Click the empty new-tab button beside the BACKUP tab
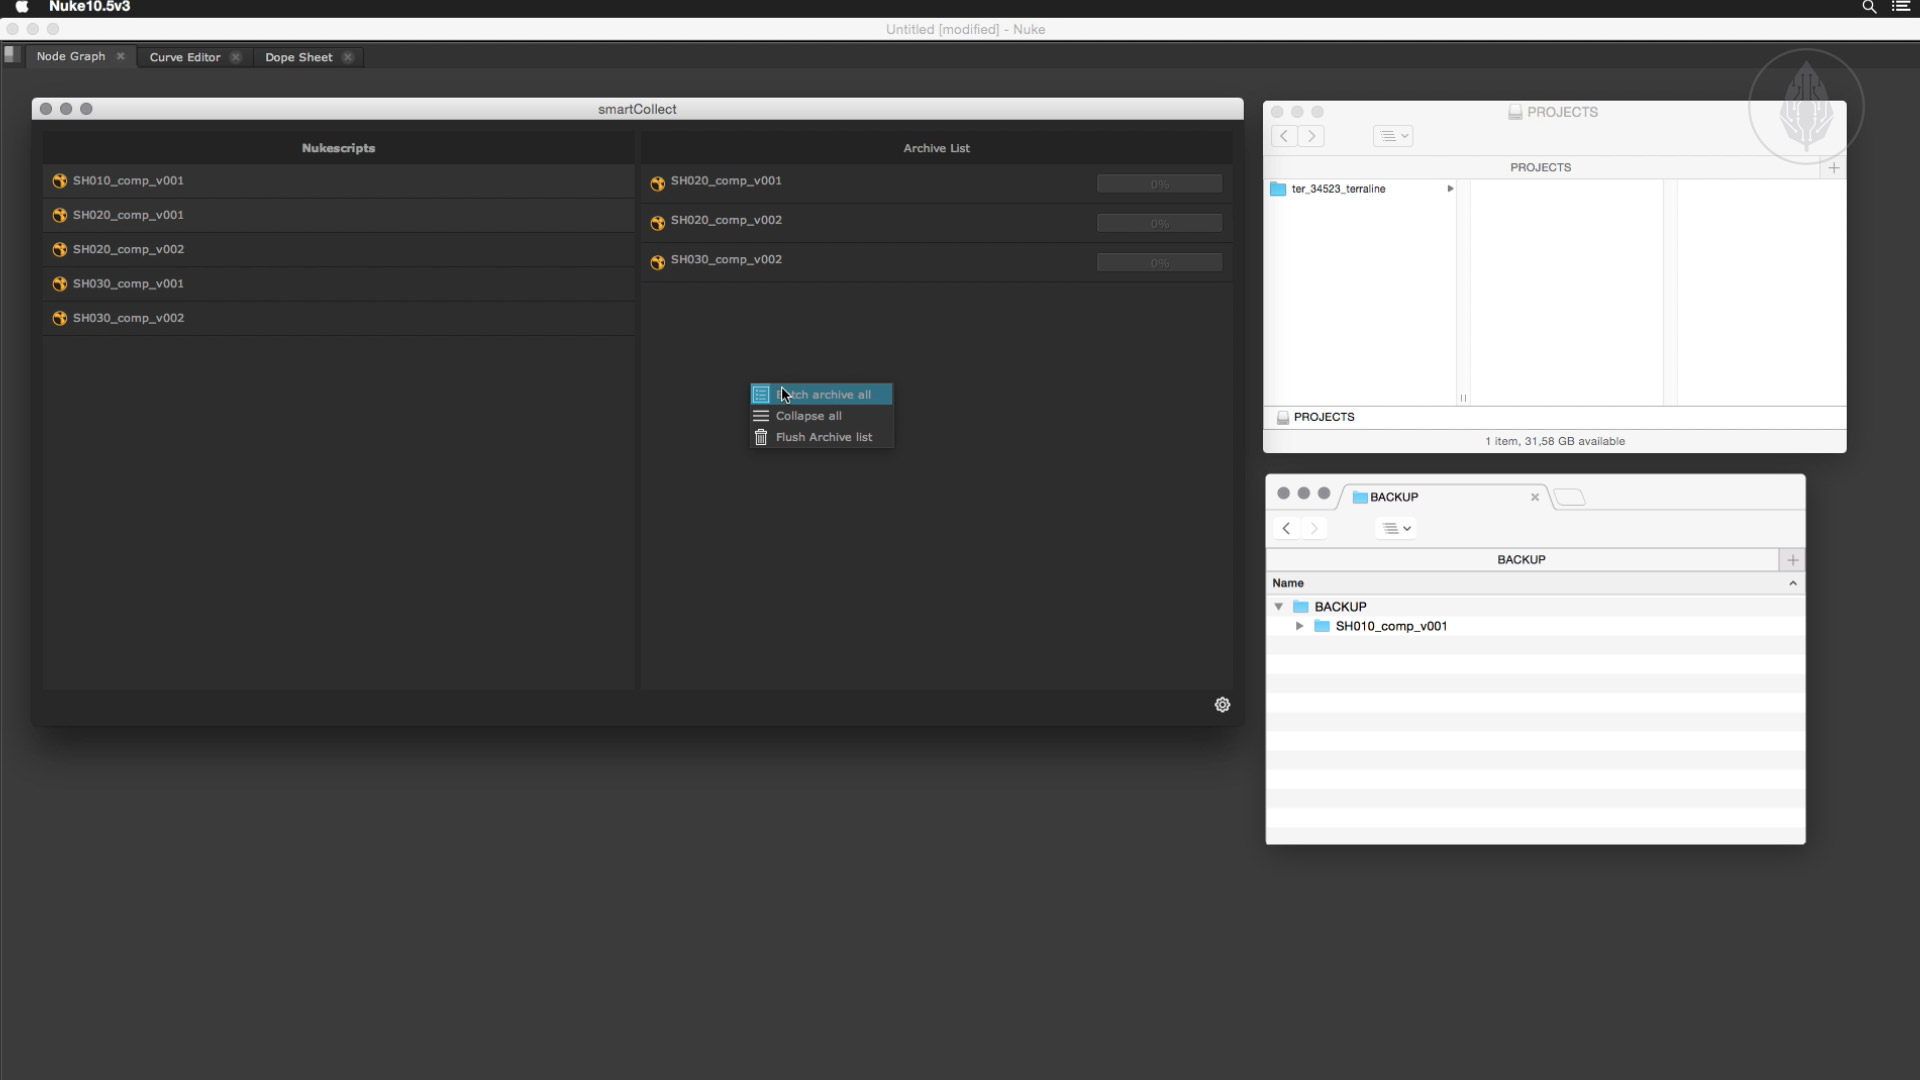Viewport: 1920px width, 1080px height. (x=1570, y=497)
